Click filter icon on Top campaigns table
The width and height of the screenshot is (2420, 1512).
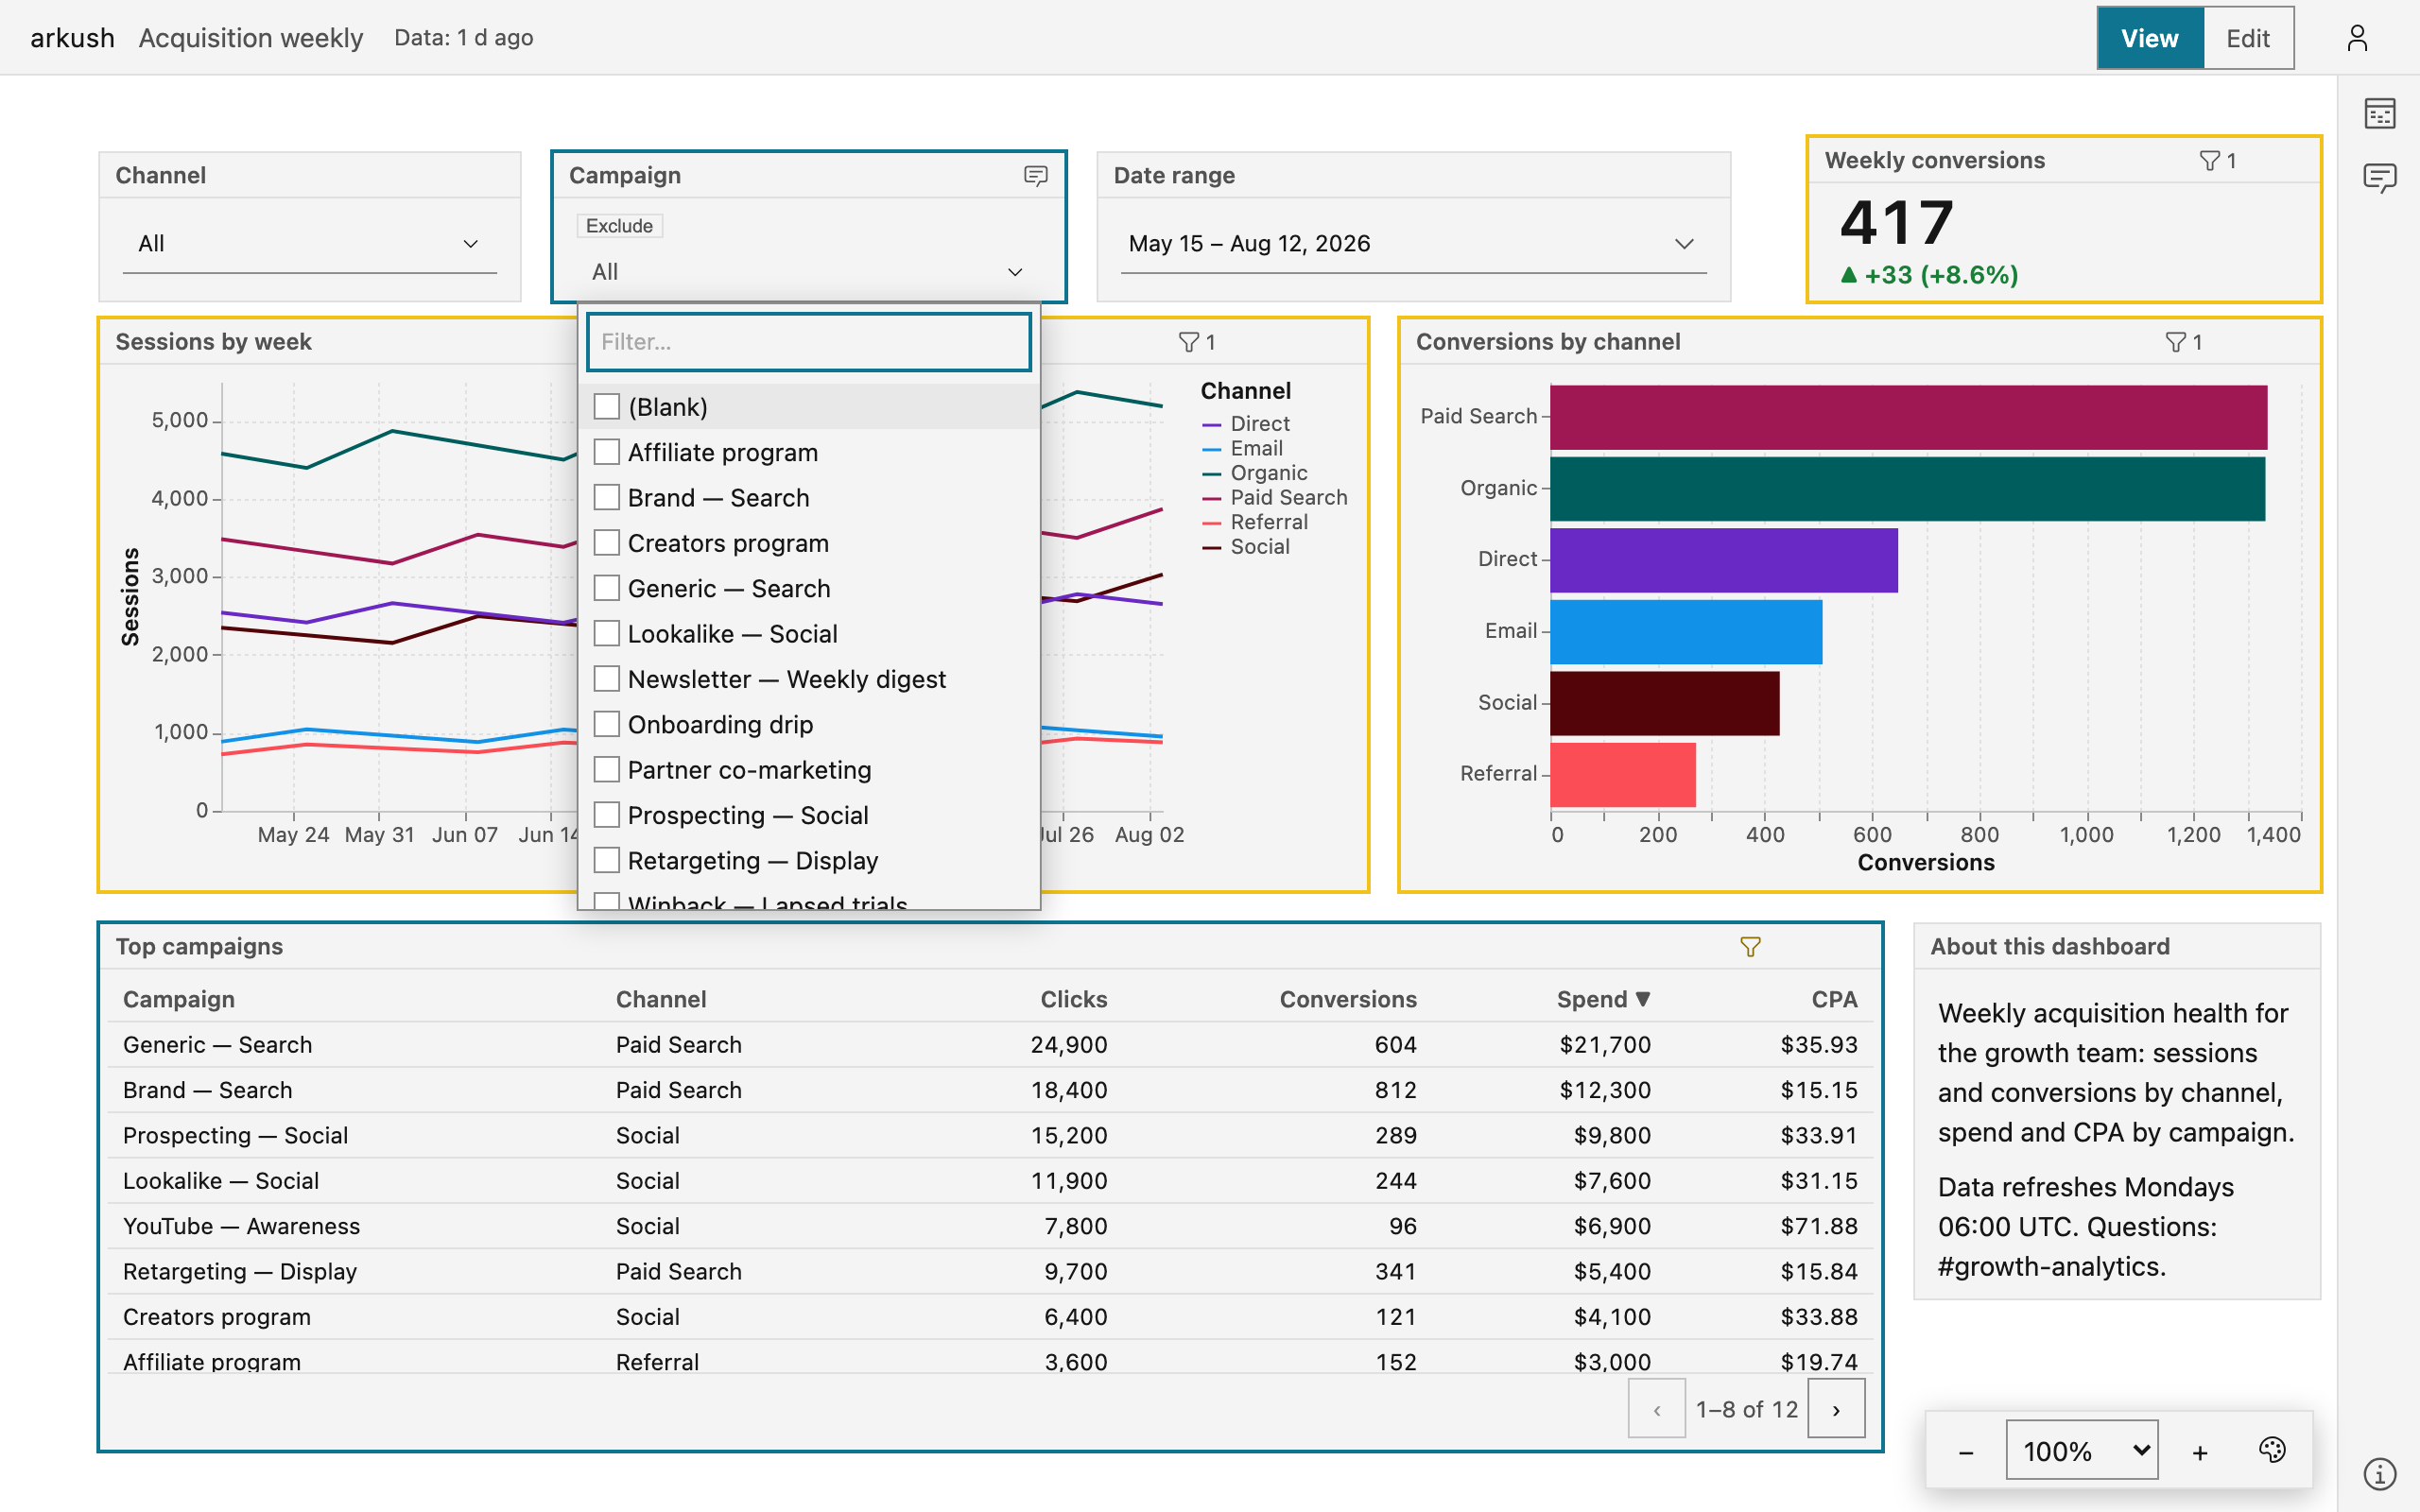(1750, 947)
